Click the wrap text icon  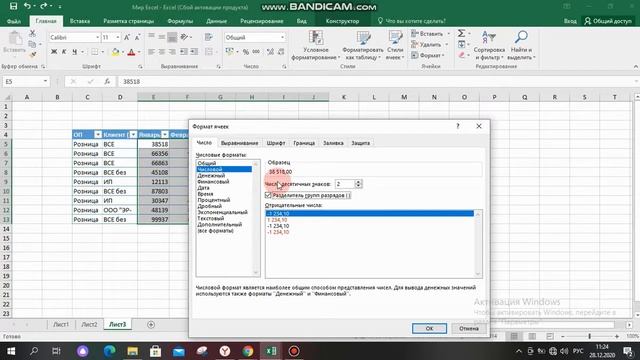coord(209,38)
